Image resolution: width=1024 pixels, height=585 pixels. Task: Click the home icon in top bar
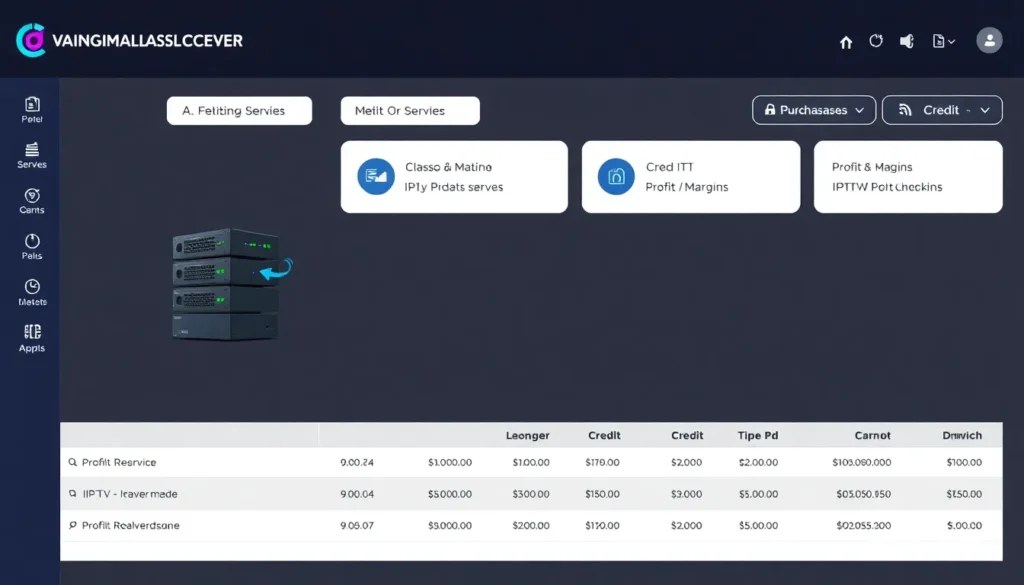[846, 42]
